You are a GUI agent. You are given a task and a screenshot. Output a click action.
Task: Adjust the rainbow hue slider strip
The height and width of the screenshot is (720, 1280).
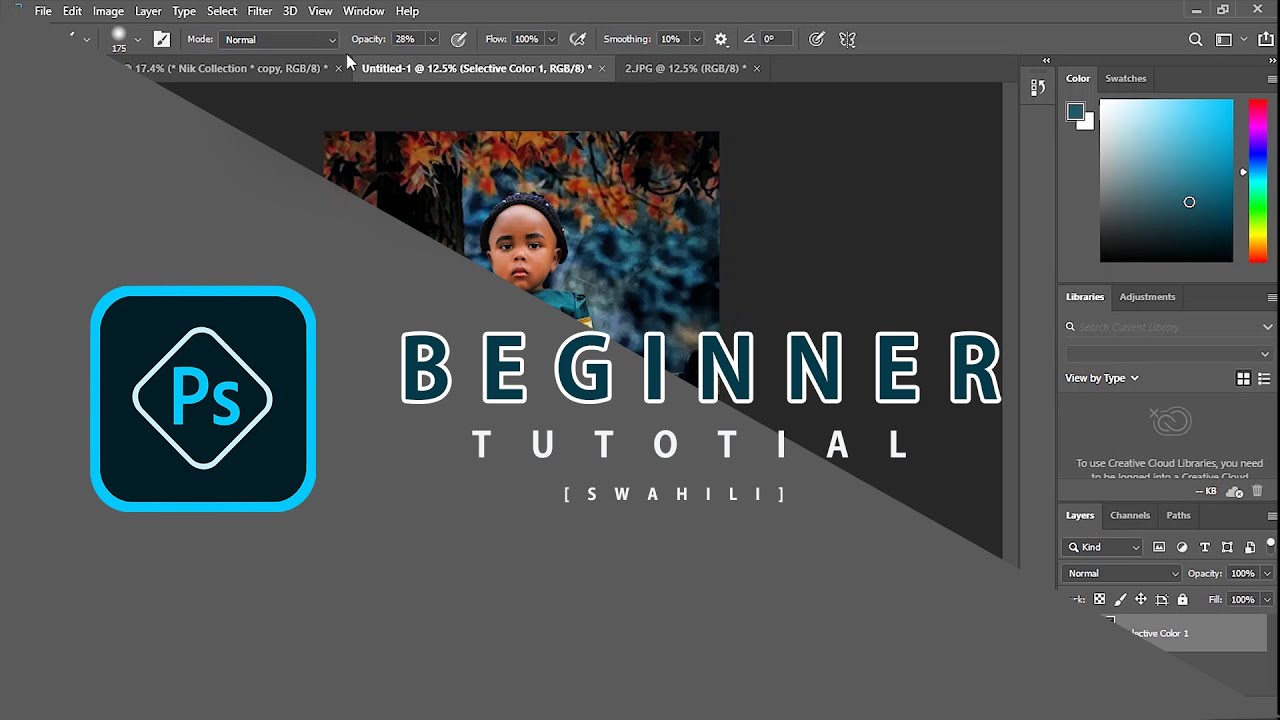(x=1258, y=180)
